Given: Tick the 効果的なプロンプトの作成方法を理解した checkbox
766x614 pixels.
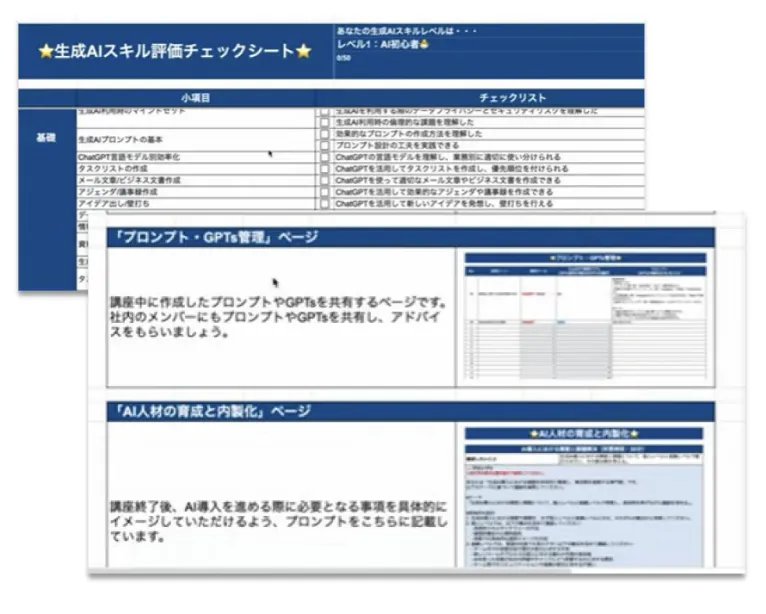Looking at the screenshot, I should 324,134.
